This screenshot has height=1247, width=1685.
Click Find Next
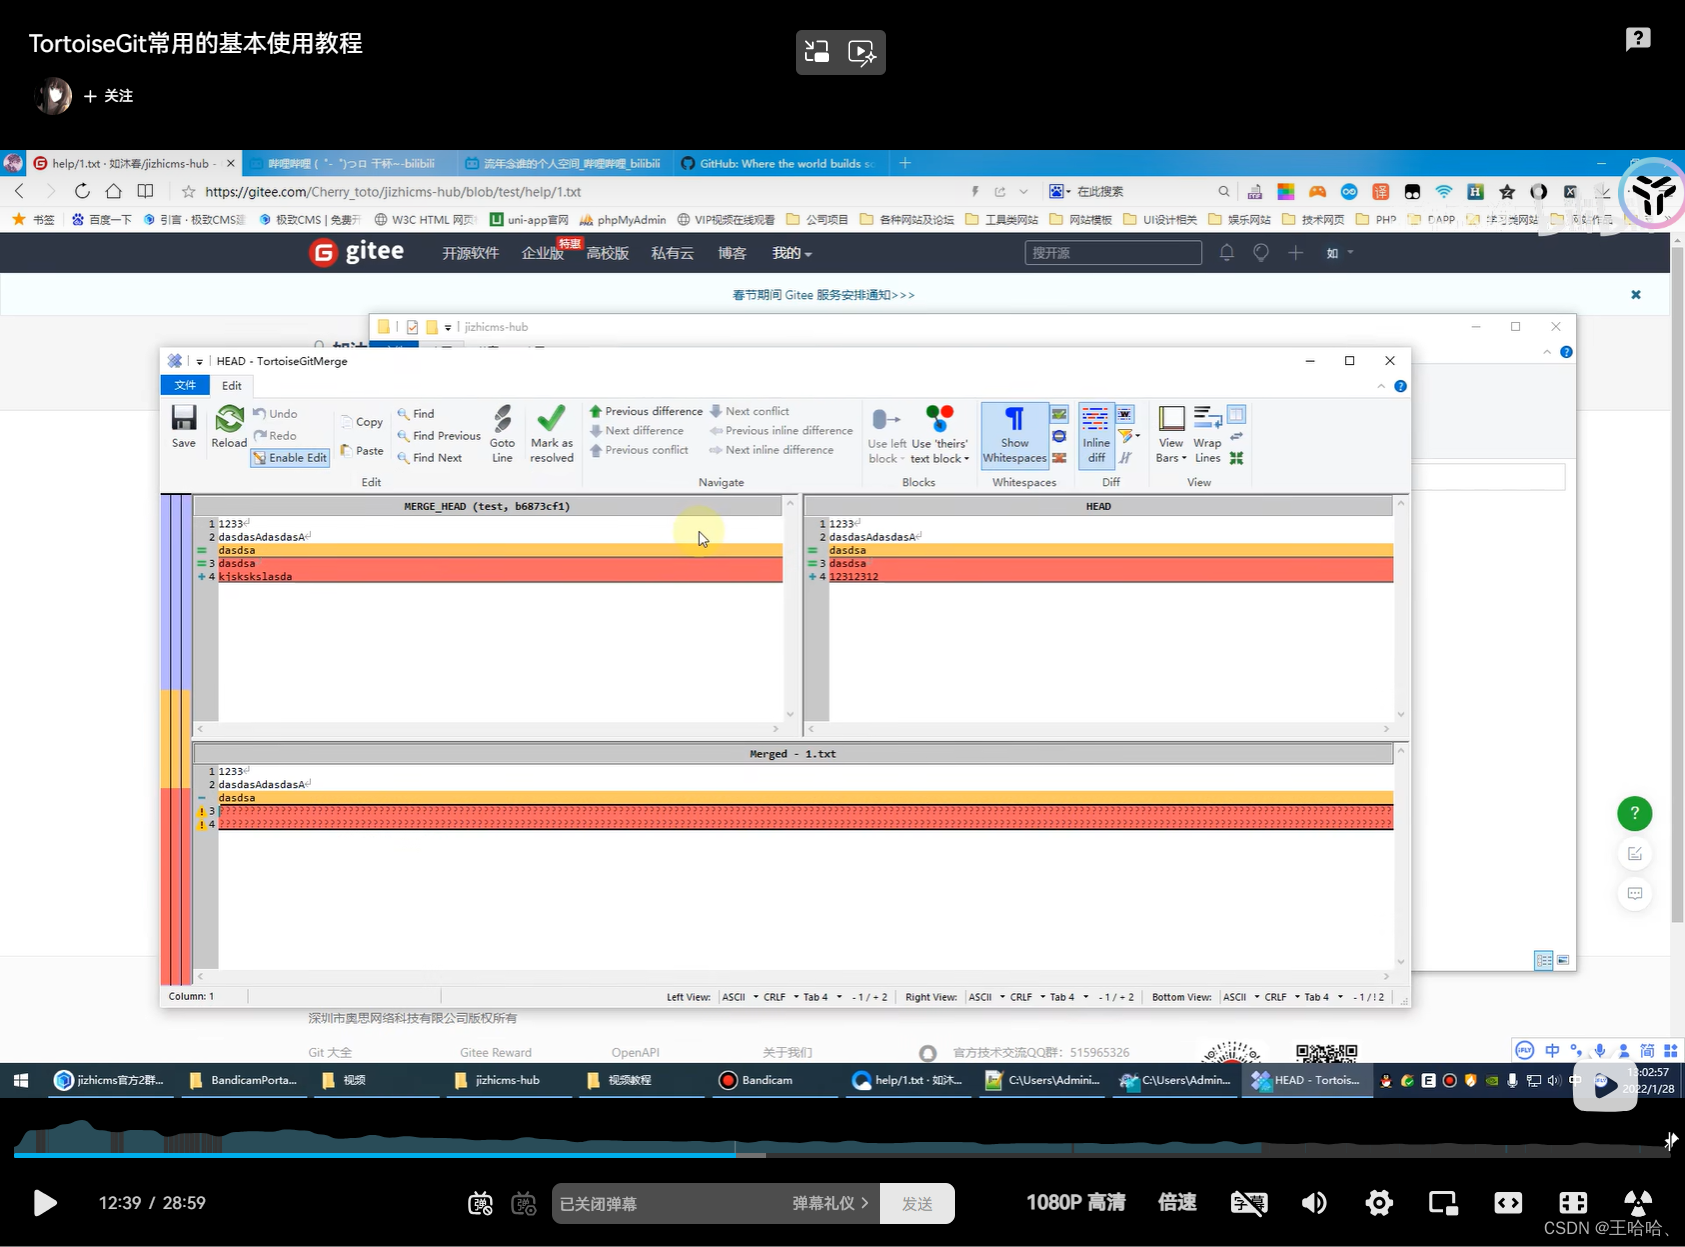click(x=430, y=457)
